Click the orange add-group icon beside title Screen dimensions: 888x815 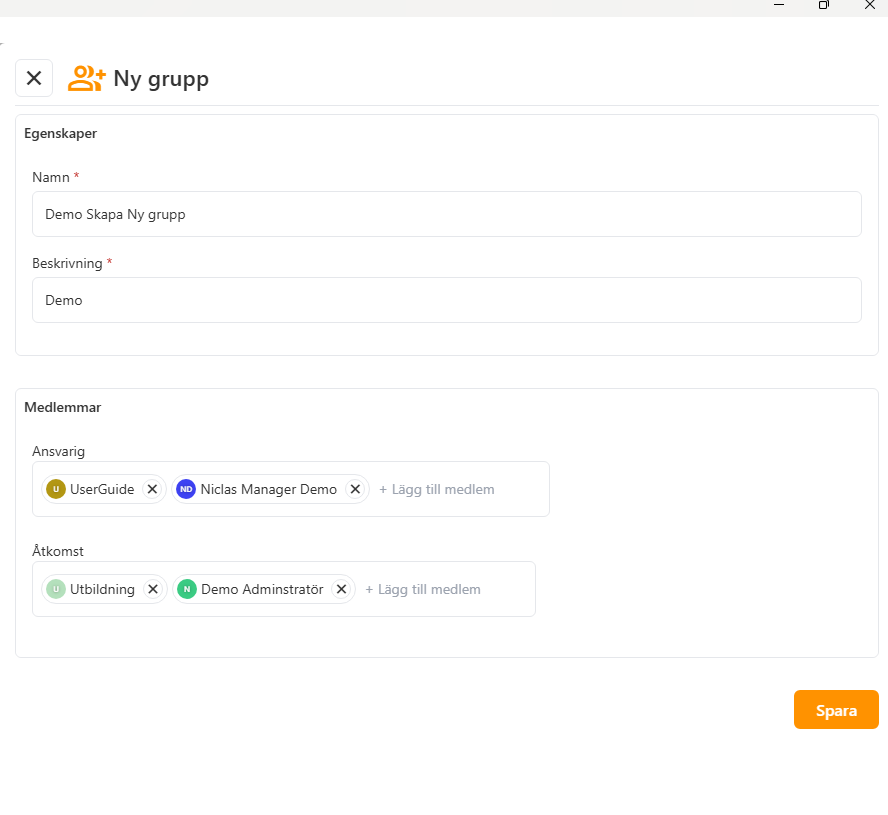click(x=87, y=78)
